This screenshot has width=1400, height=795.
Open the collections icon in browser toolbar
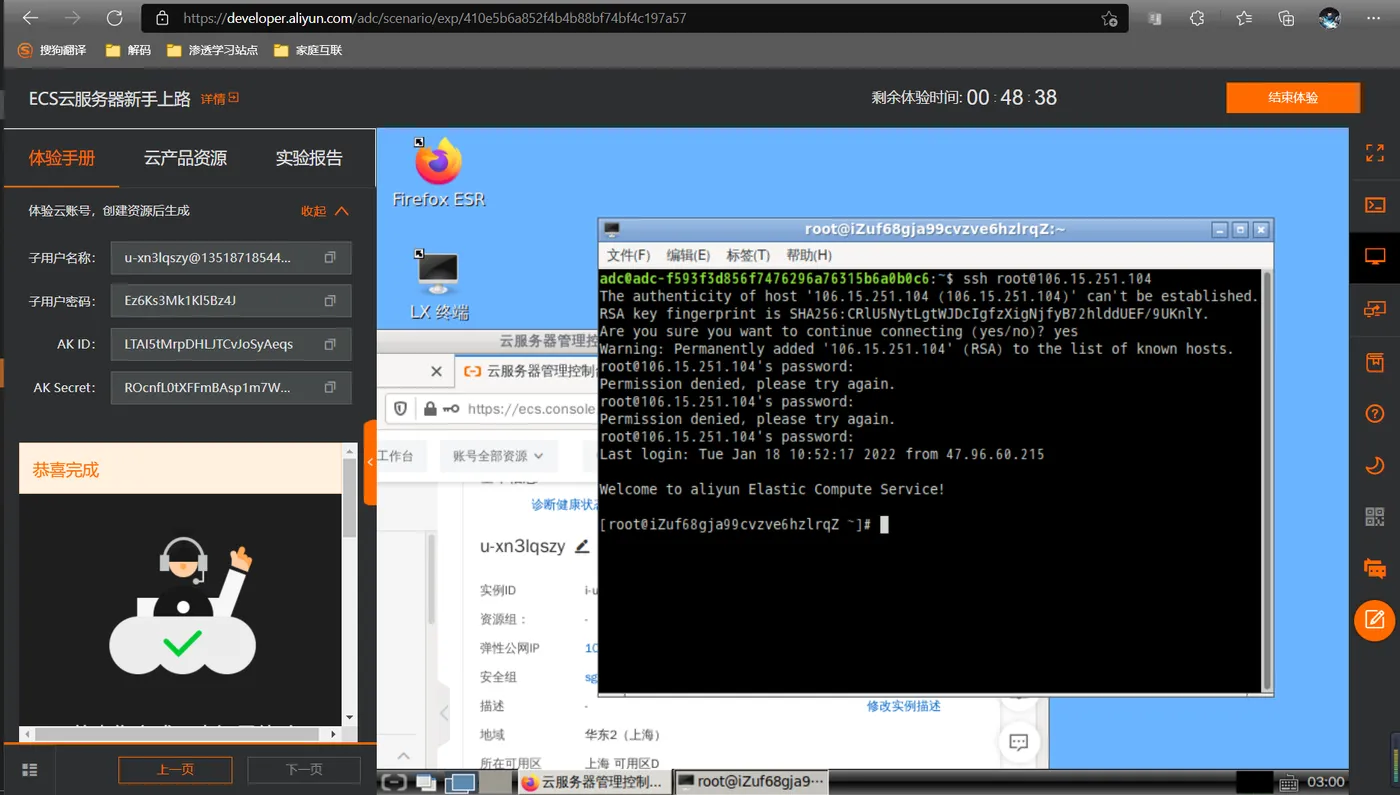point(1286,18)
